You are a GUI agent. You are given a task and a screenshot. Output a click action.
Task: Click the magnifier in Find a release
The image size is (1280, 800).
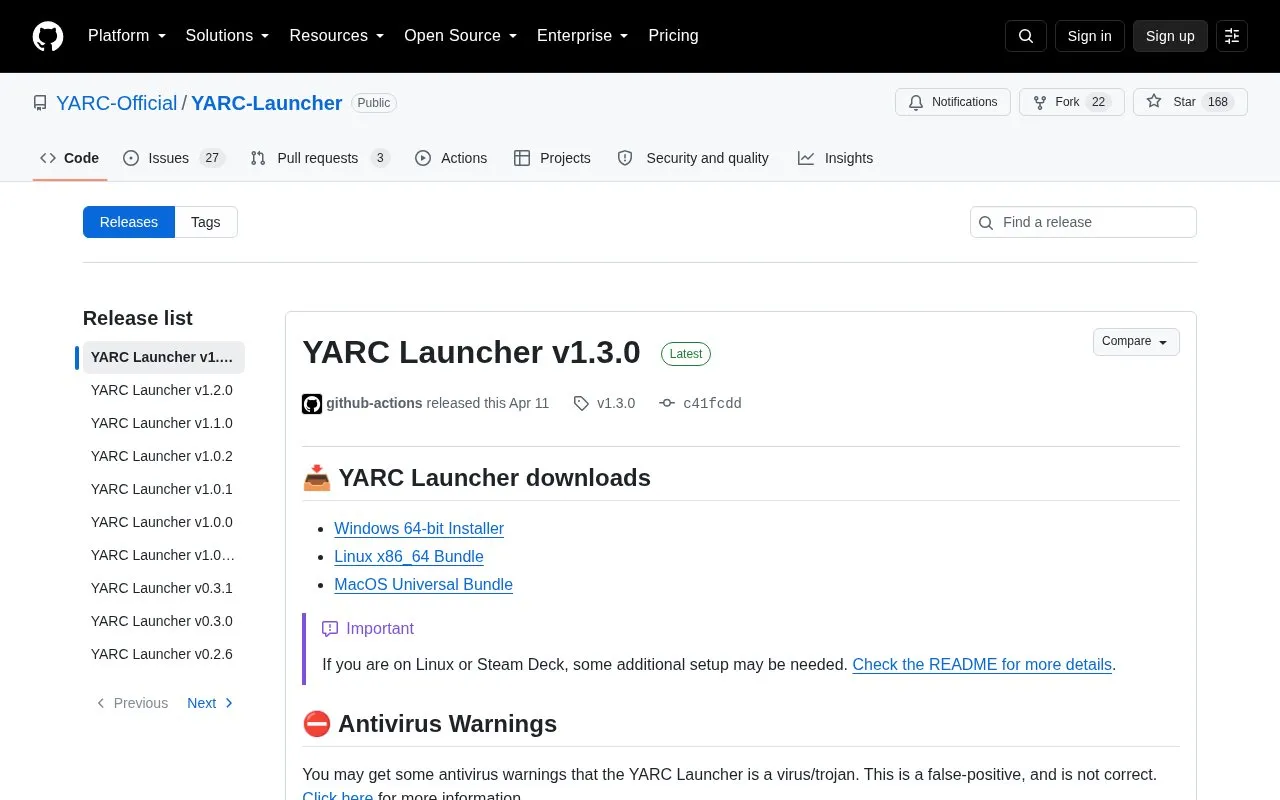coord(987,222)
